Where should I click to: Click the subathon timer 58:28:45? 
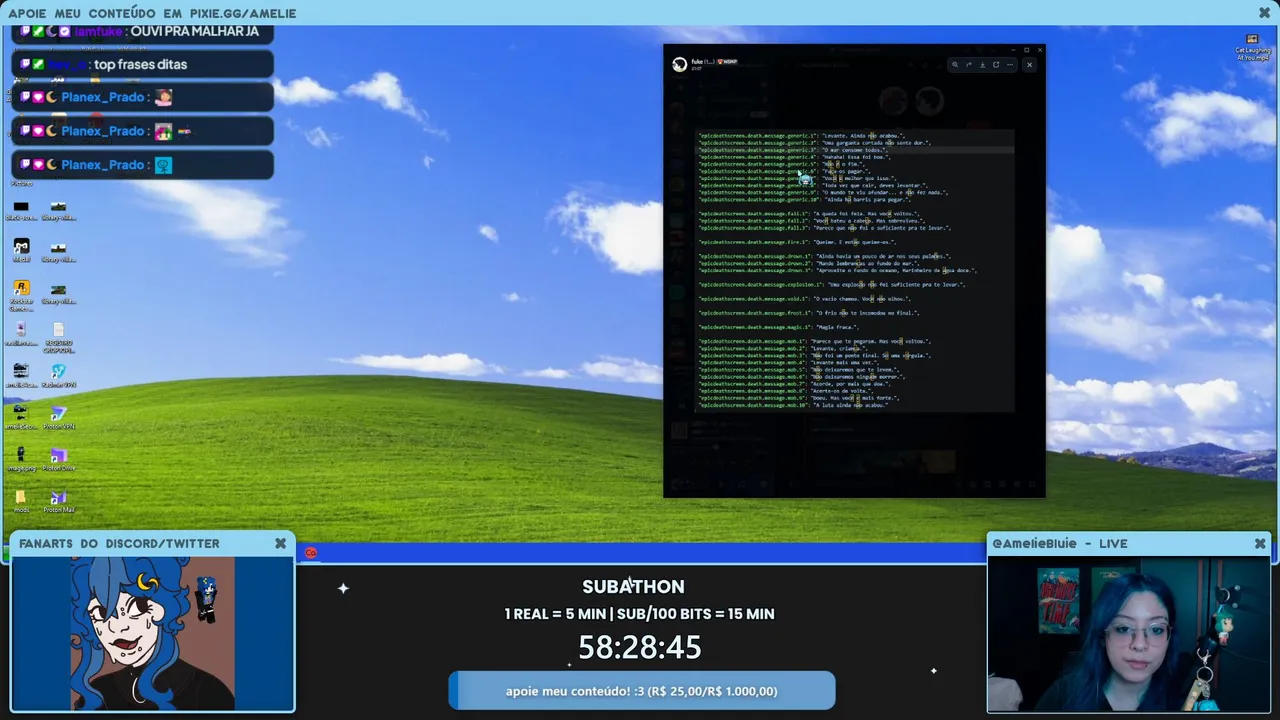pyautogui.click(x=640, y=648)
